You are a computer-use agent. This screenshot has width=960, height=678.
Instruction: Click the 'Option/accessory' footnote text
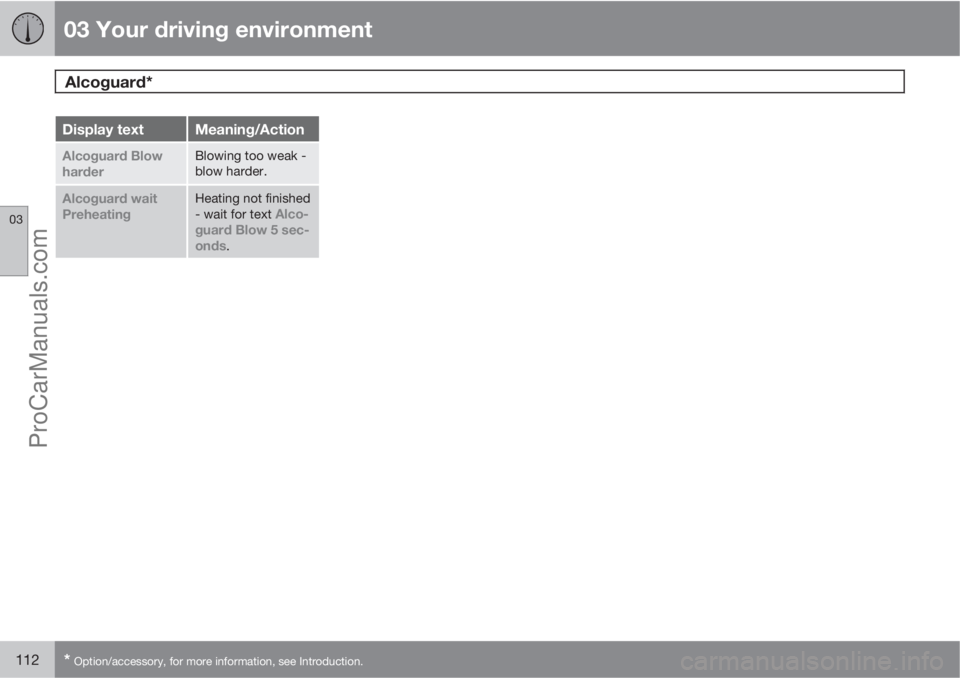pos(213,661)
